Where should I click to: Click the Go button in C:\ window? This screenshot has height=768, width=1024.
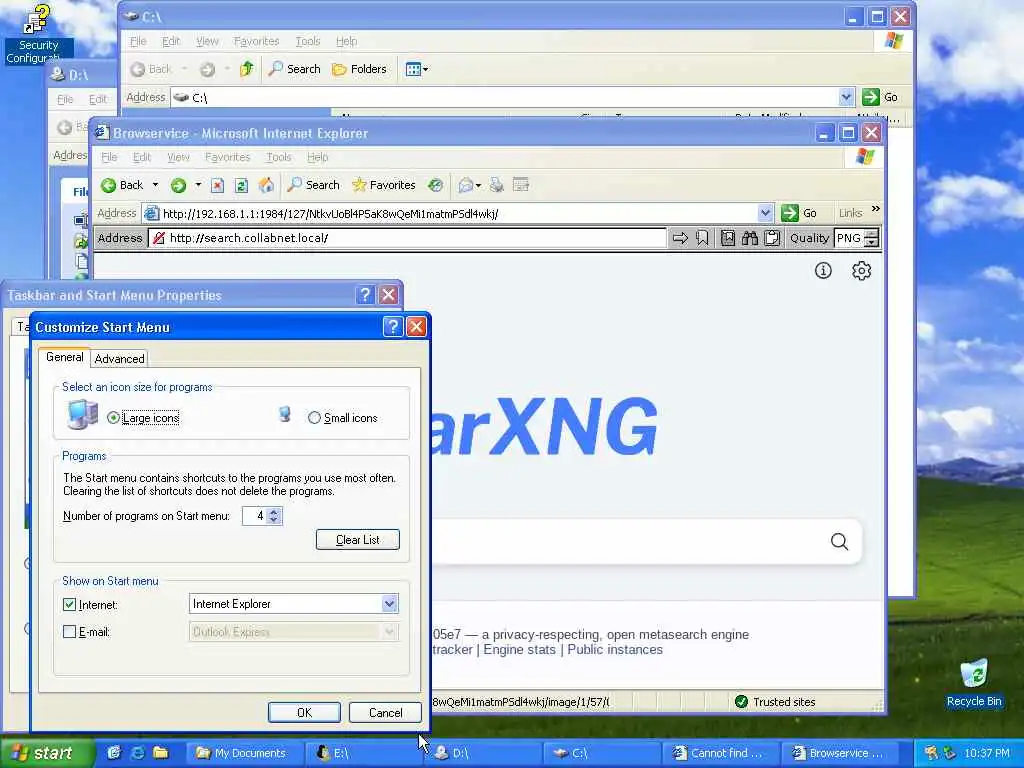click(880, 97)
